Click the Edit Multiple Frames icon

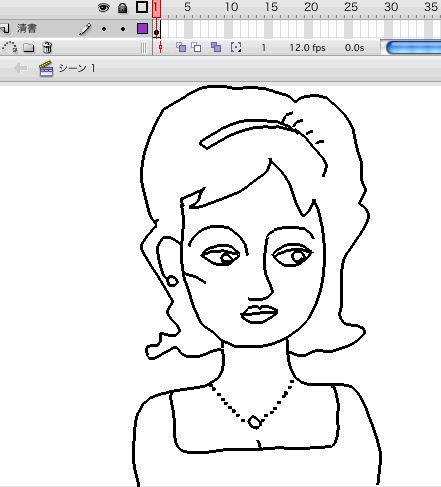point(216,47)
